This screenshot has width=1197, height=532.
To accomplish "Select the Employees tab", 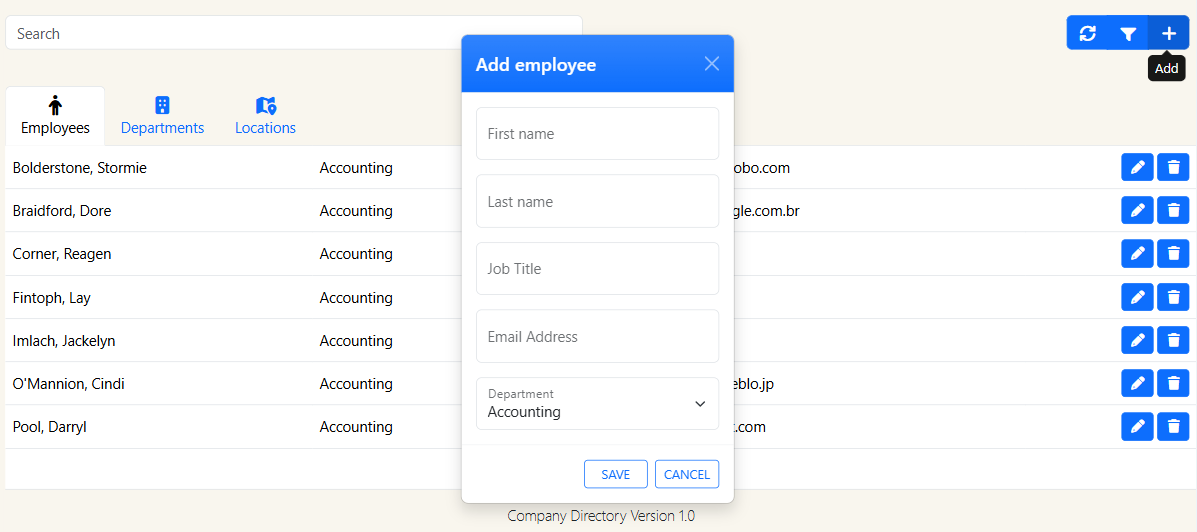I will click(x=55, y=116).
